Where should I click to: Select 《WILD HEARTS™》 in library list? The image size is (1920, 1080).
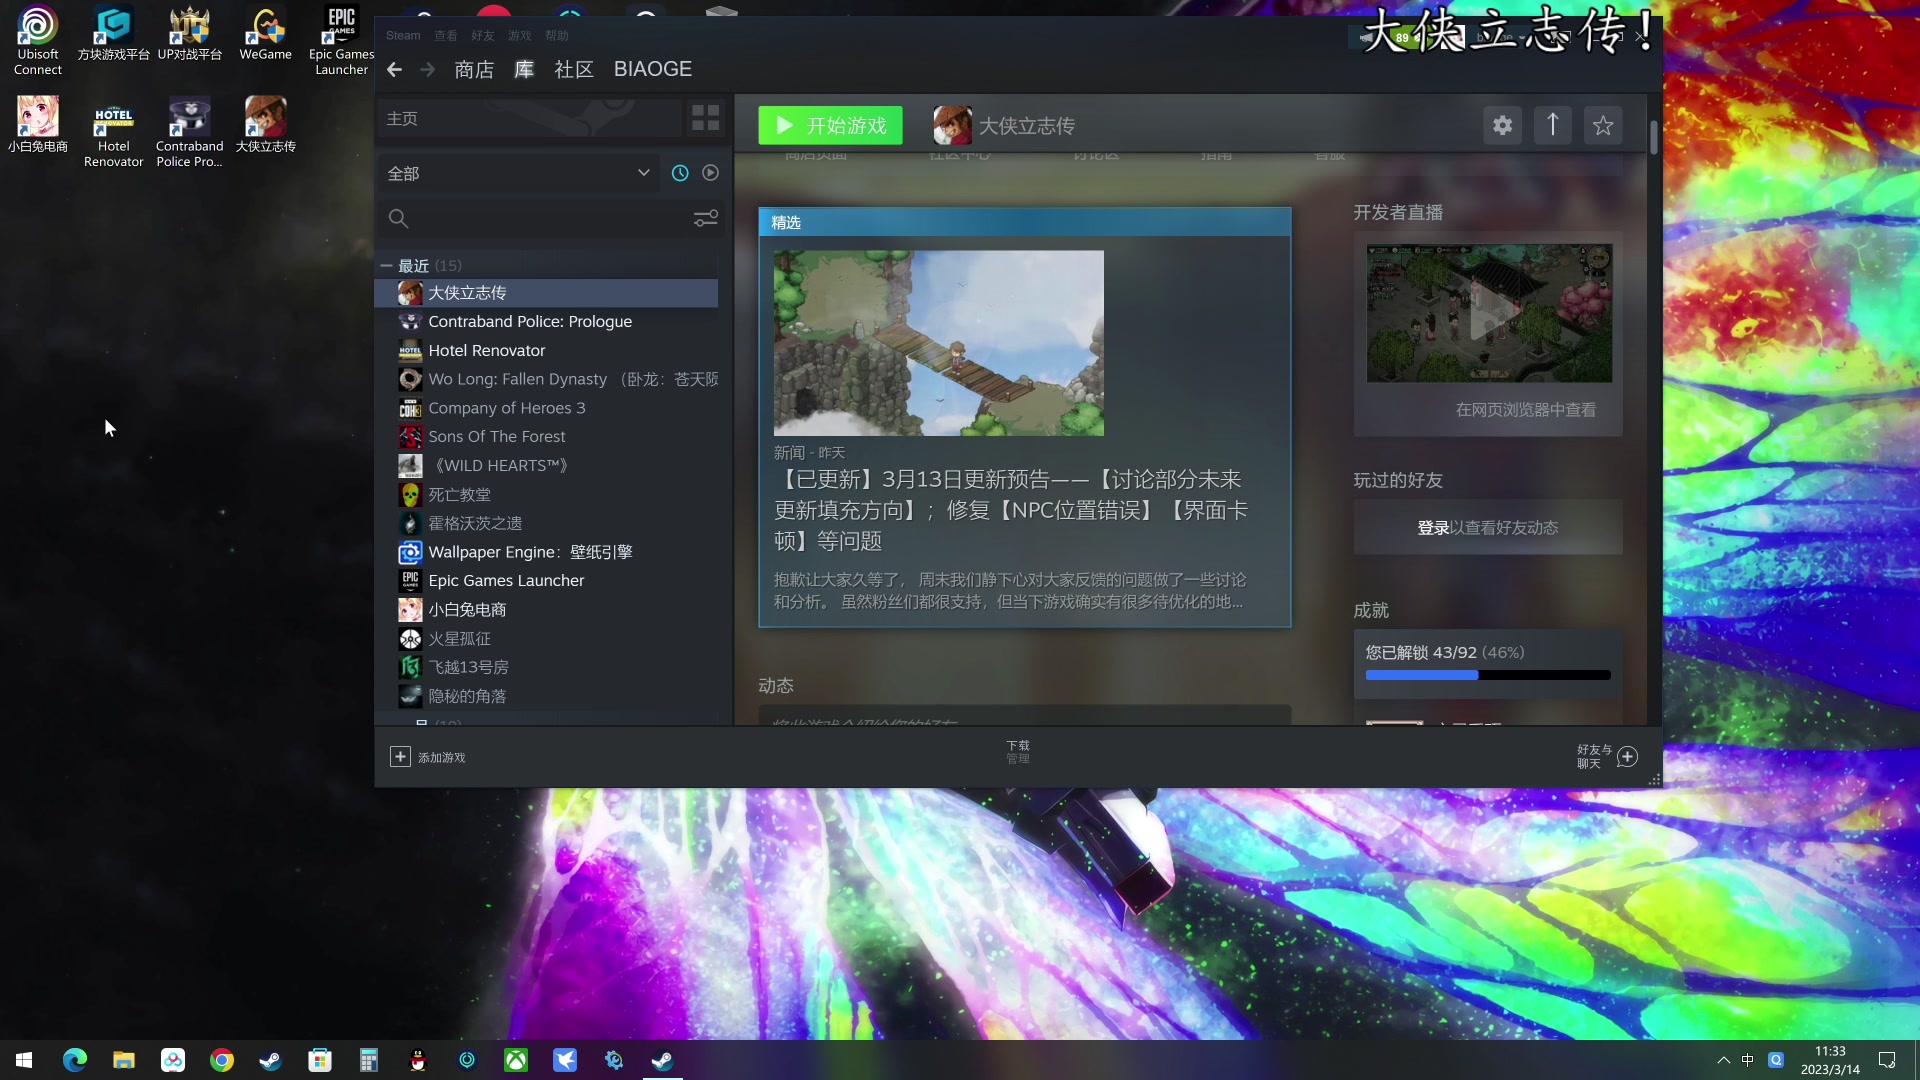coord(547,466)
